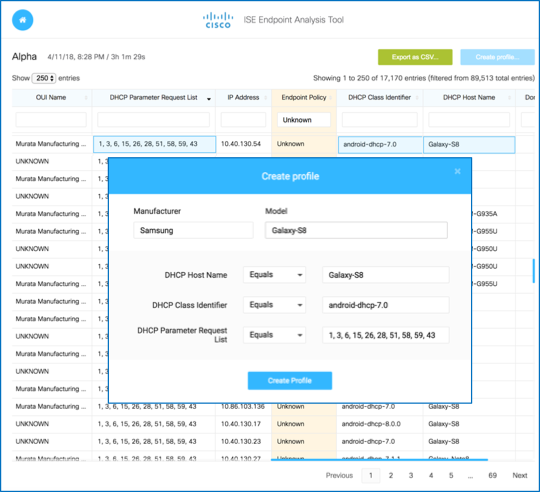This screenshot has width=540, height=492.
Task: Click IP address 10.86.103.136
Action: pyautogui.click(x=242, y=407)
